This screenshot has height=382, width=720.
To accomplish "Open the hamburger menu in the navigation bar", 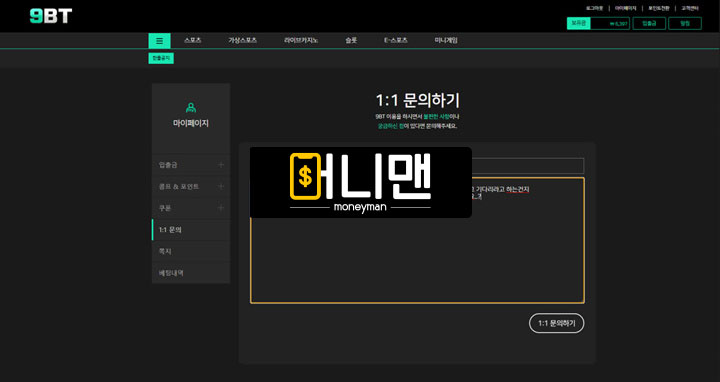I will (159, 41).
